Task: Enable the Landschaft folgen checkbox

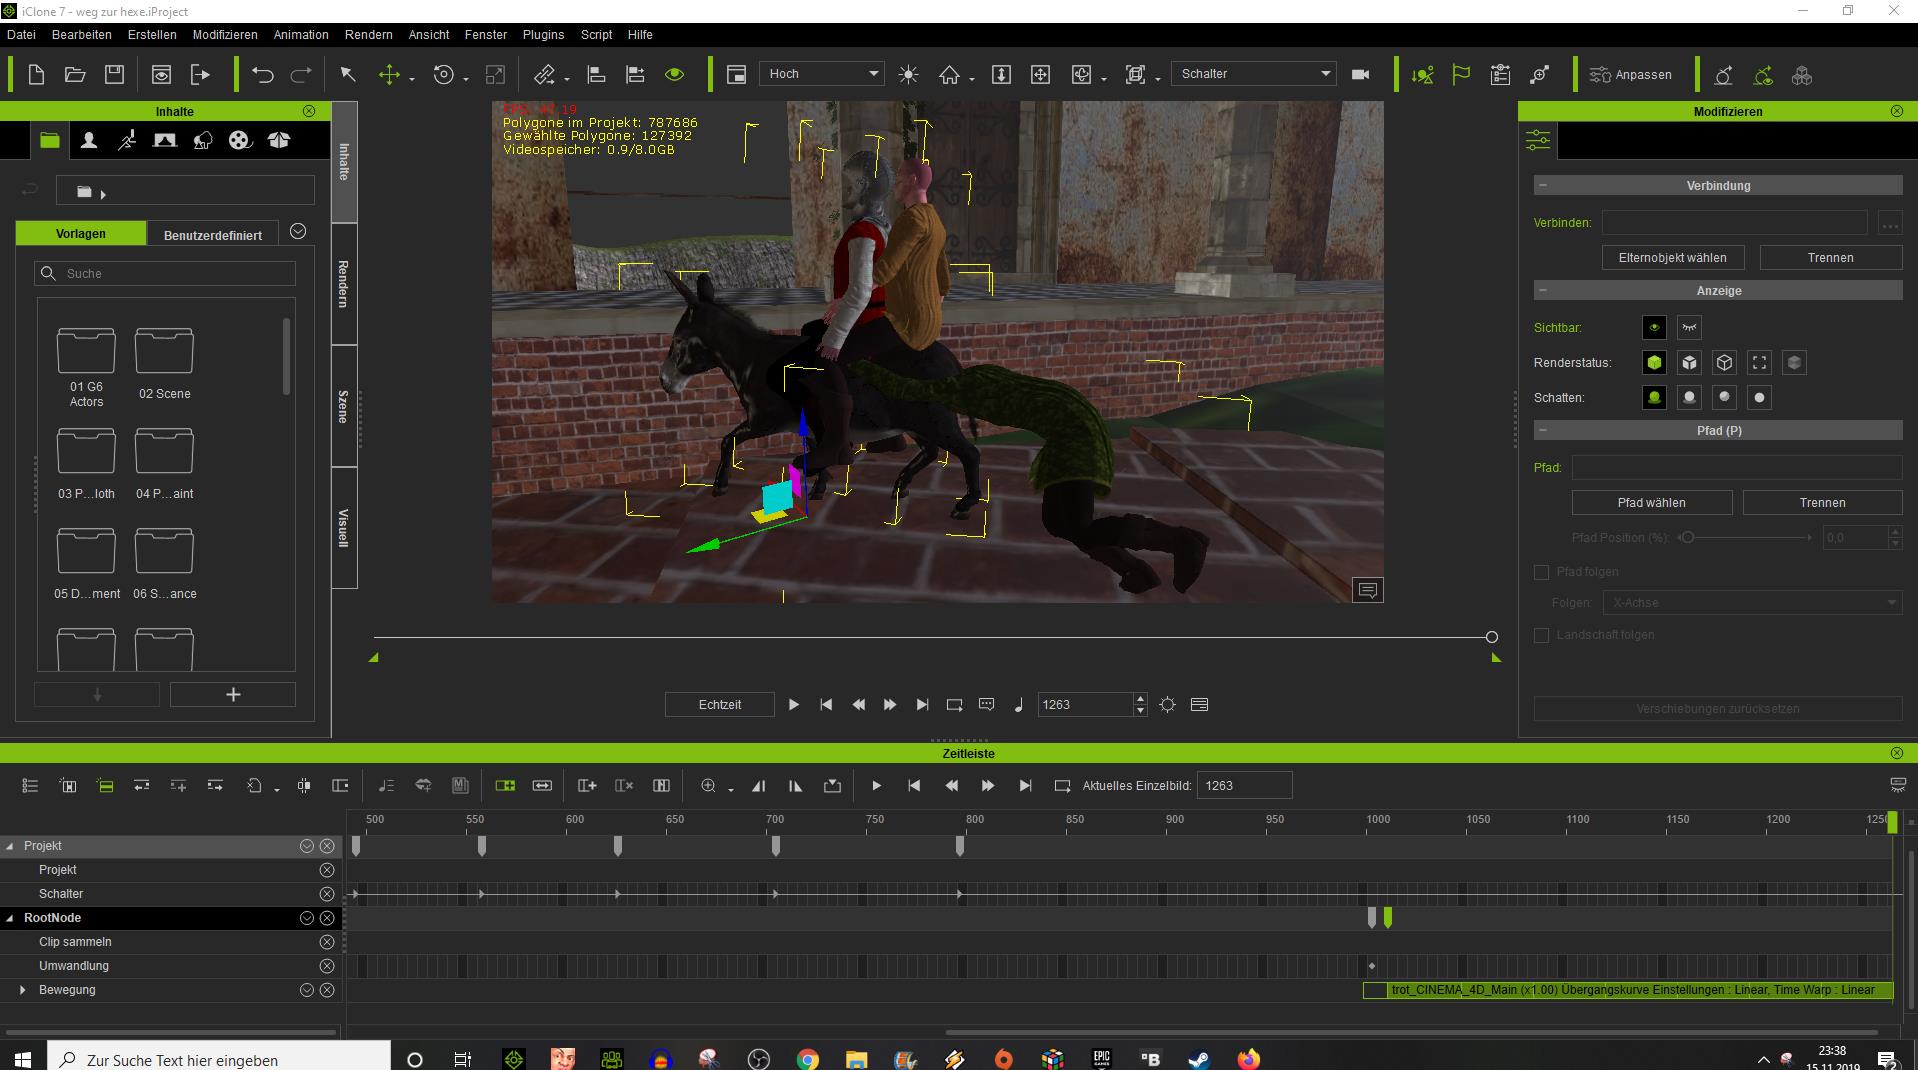Action: pyautogui.click(x=1541, y=635)
